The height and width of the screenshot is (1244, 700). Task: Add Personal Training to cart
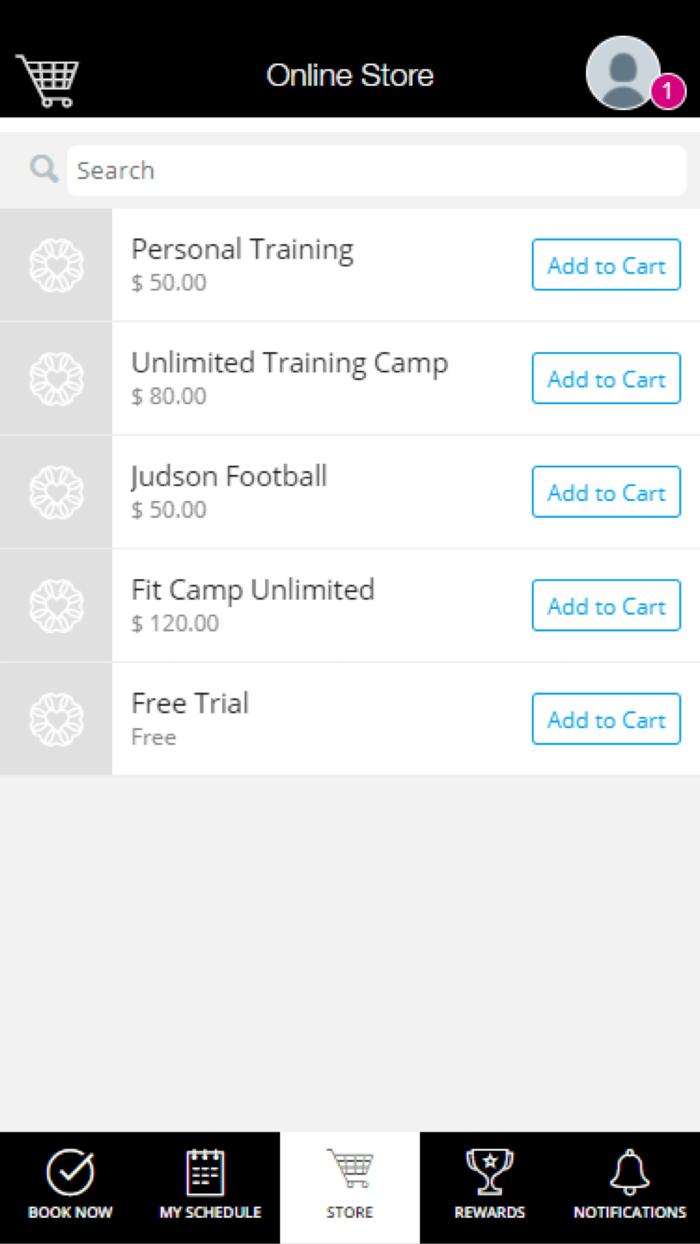coord(606,265)
